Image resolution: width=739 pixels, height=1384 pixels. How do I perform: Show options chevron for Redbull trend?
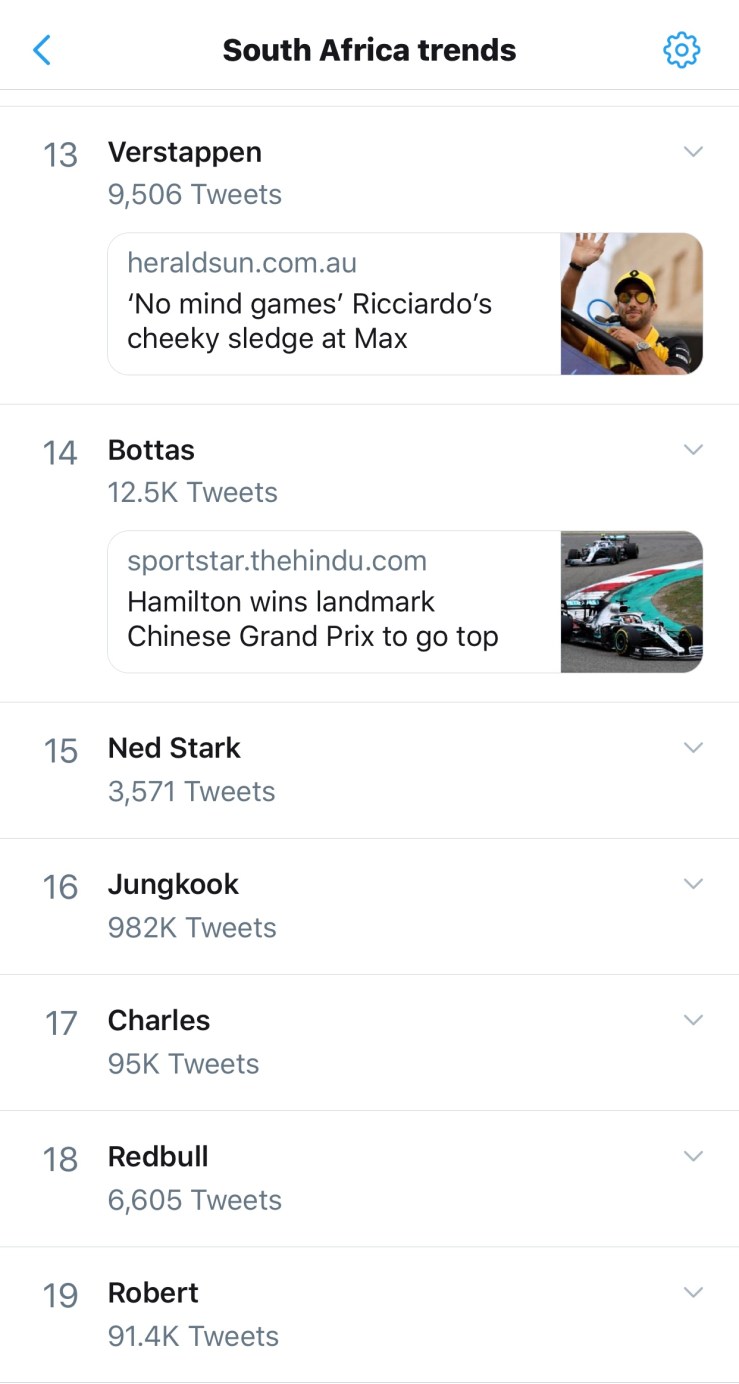pos(693,1156)
